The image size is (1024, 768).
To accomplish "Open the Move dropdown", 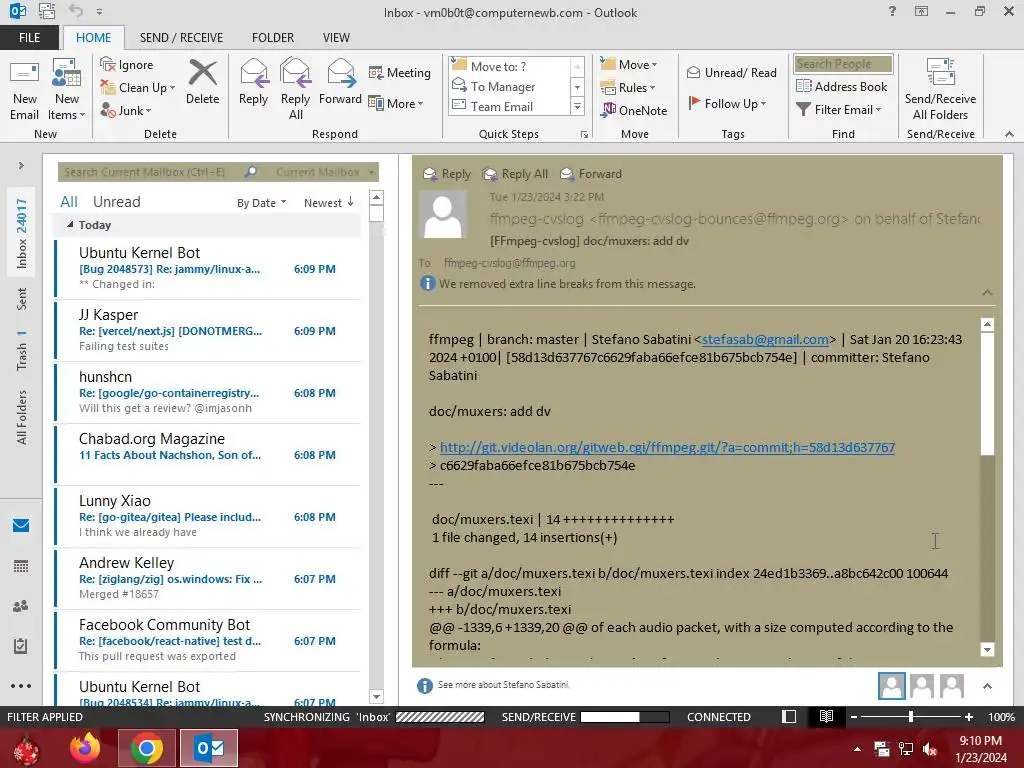I will coord(629,65).
